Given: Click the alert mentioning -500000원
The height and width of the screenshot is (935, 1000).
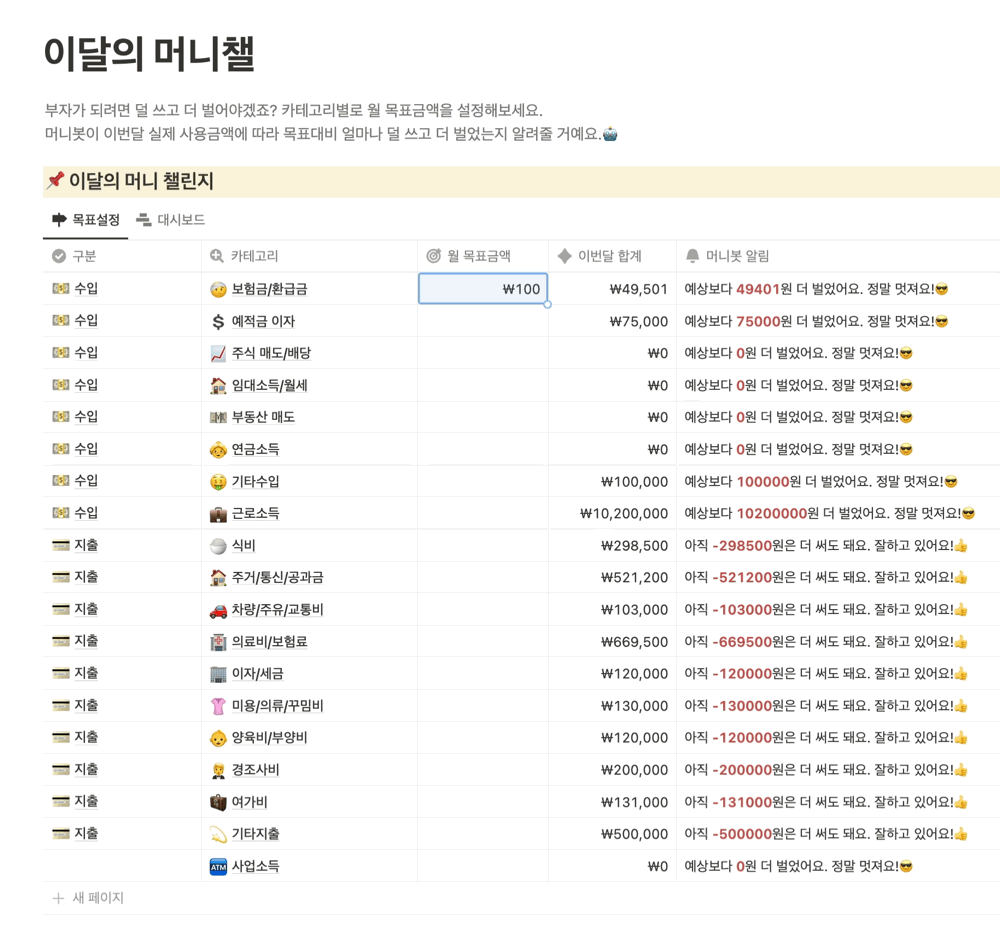Looking at the screenshot, I should [826, 834].
